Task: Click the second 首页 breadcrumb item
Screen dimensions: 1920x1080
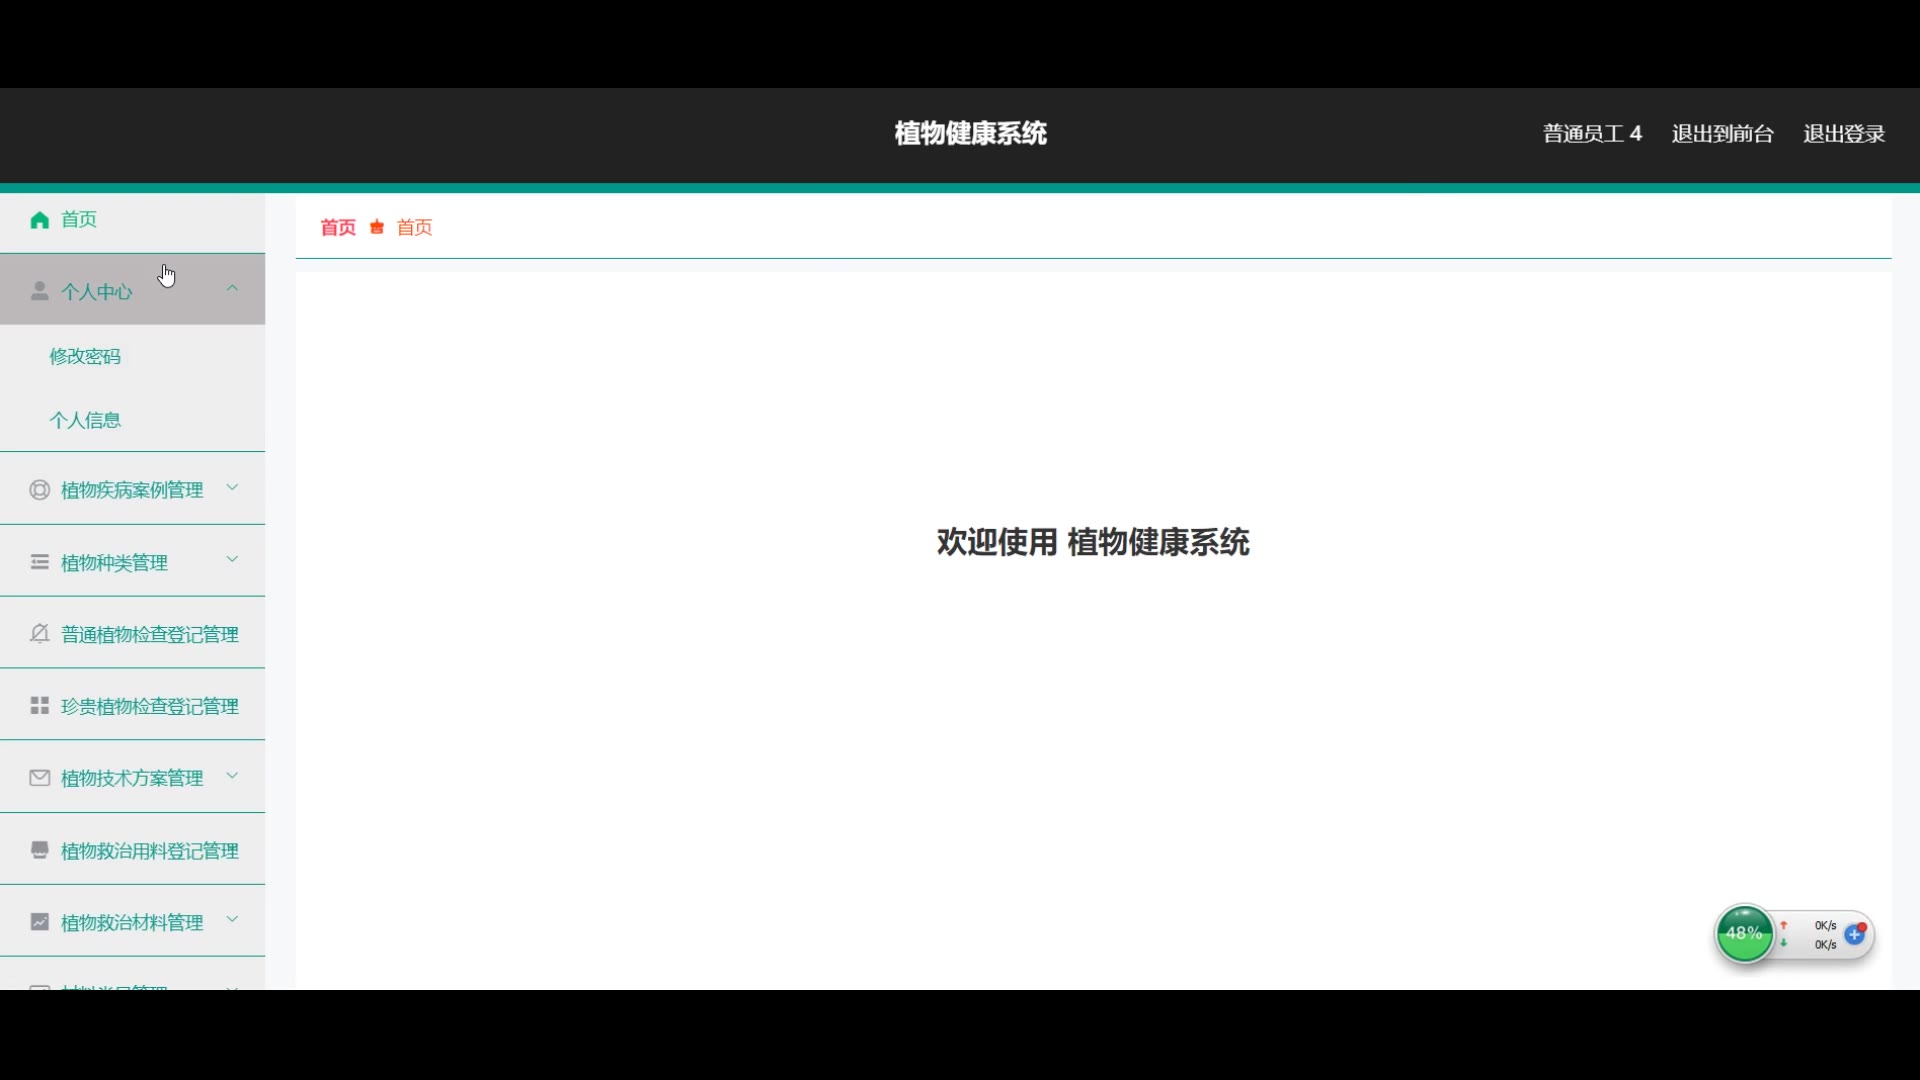Action: coord(415,227)
